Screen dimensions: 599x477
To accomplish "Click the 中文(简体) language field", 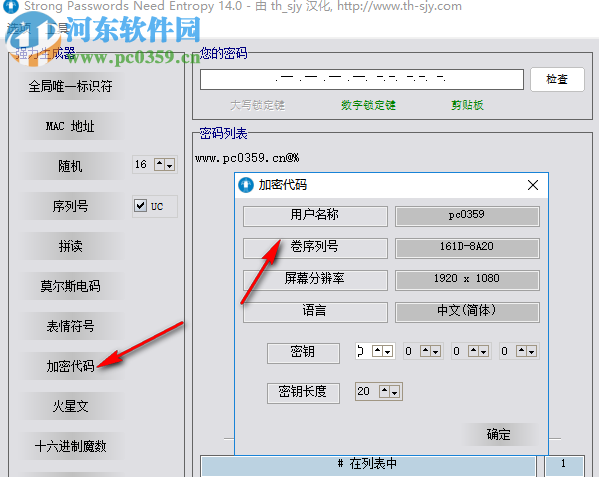I will [467, 312].
